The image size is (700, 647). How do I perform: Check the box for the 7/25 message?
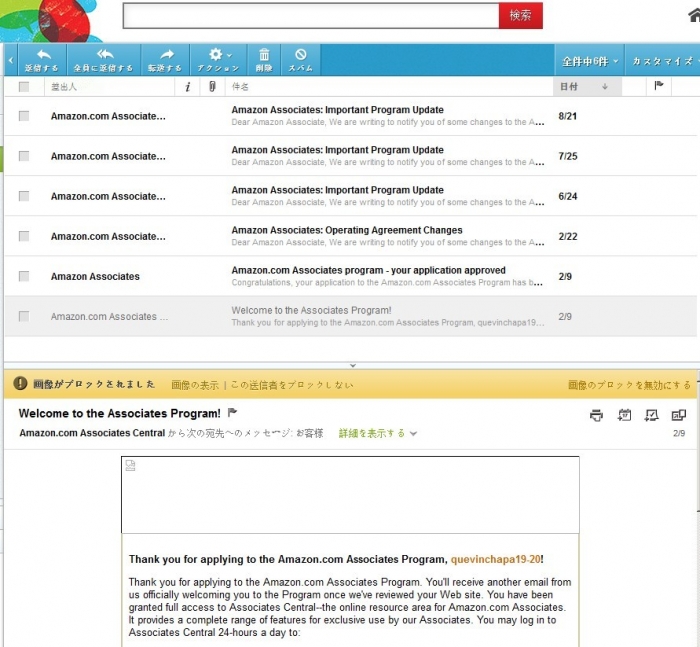(x=24, y=156)
